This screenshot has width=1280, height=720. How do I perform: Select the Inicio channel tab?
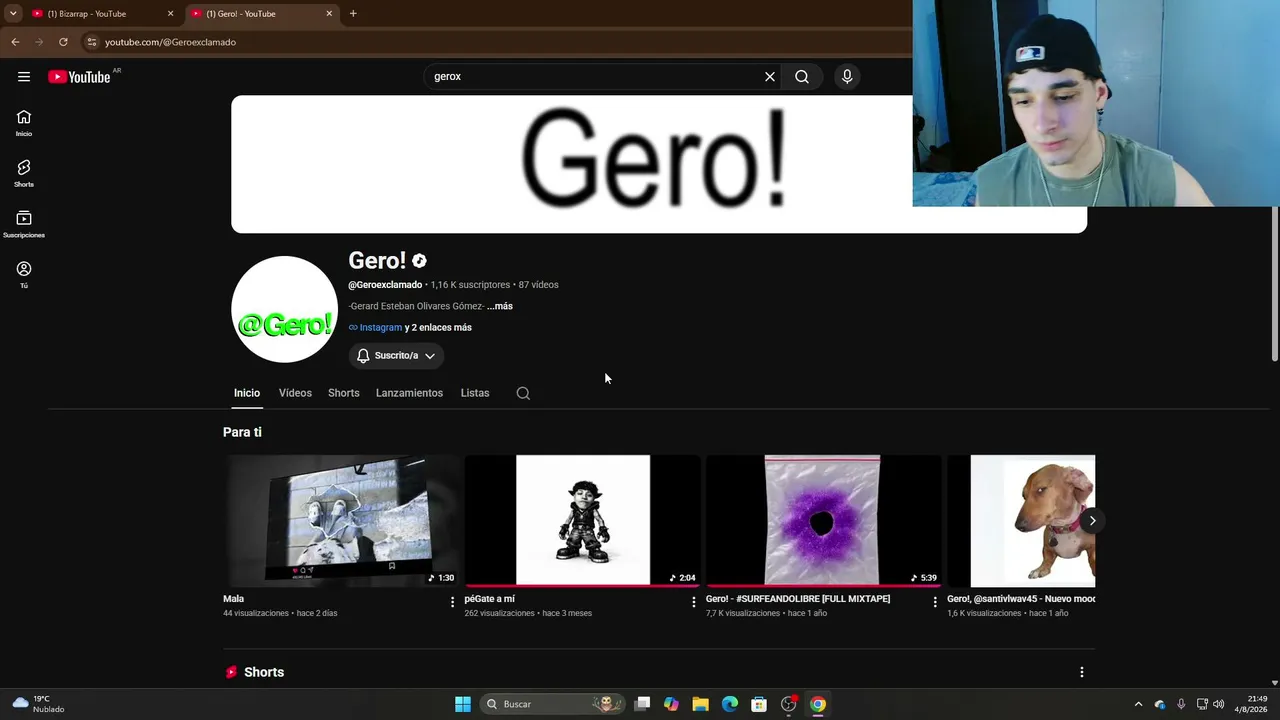[x=247, y=393]
